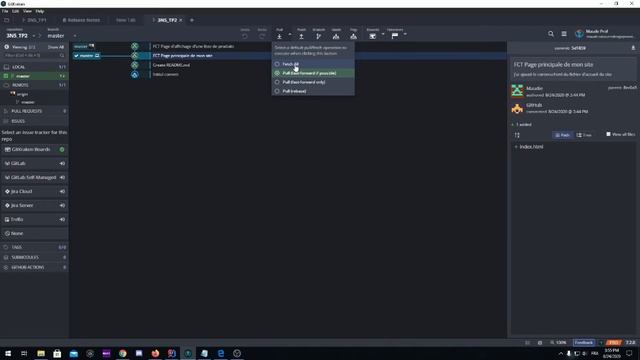Open the View menu

[27, 11]
